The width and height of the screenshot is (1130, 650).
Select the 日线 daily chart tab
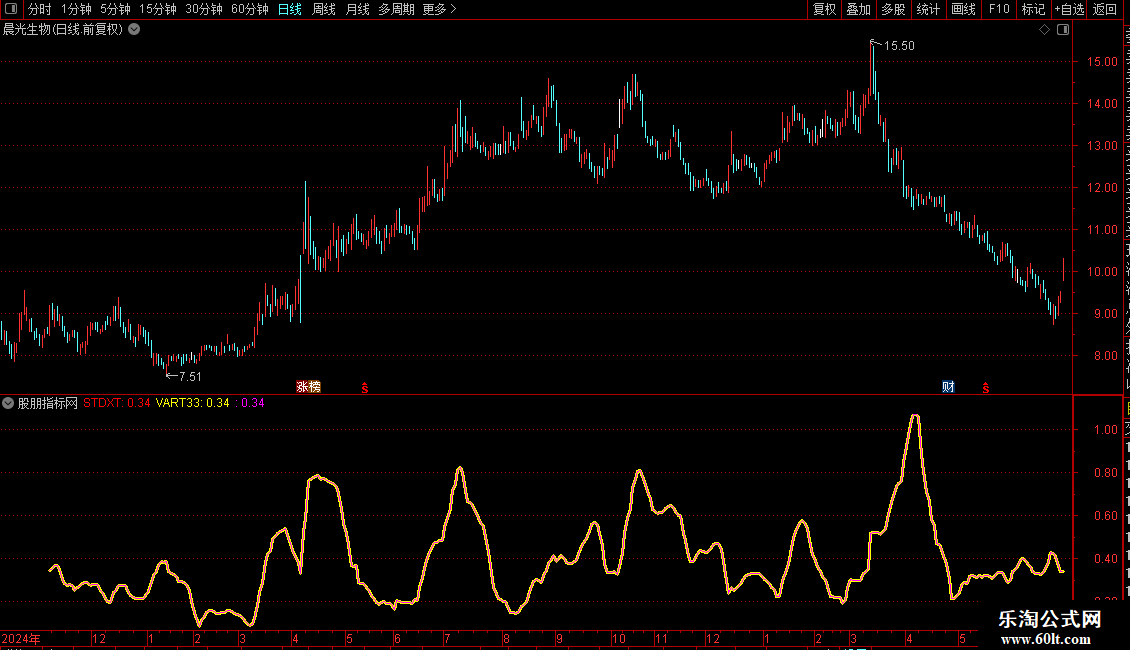point(290,9)
